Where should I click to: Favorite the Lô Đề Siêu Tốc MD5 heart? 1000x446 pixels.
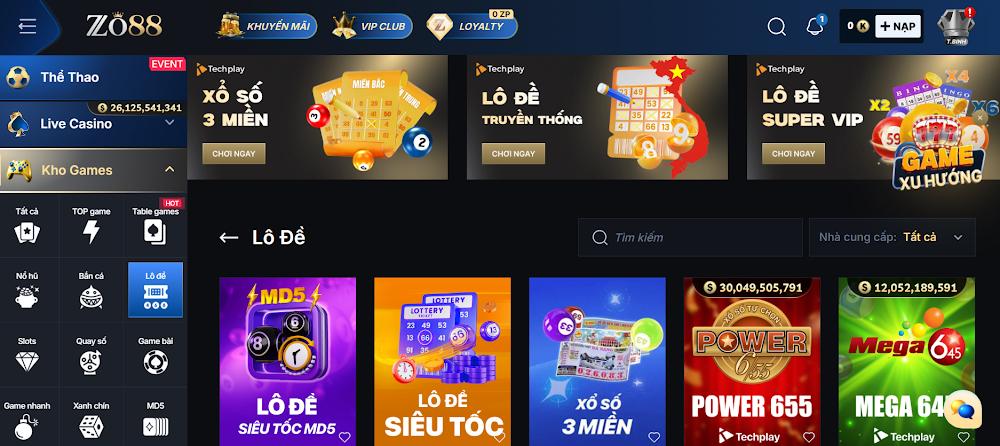344,437
